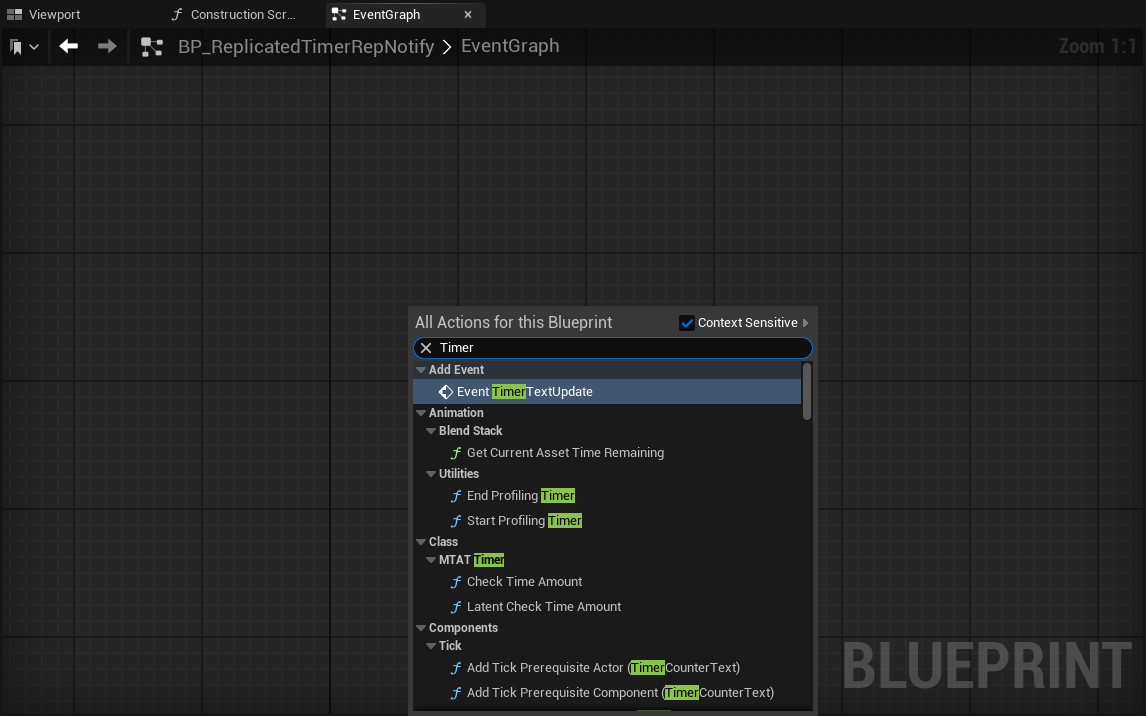Click function icon for End Profiling Timer
1146x716 pixels.
(456, 496)
